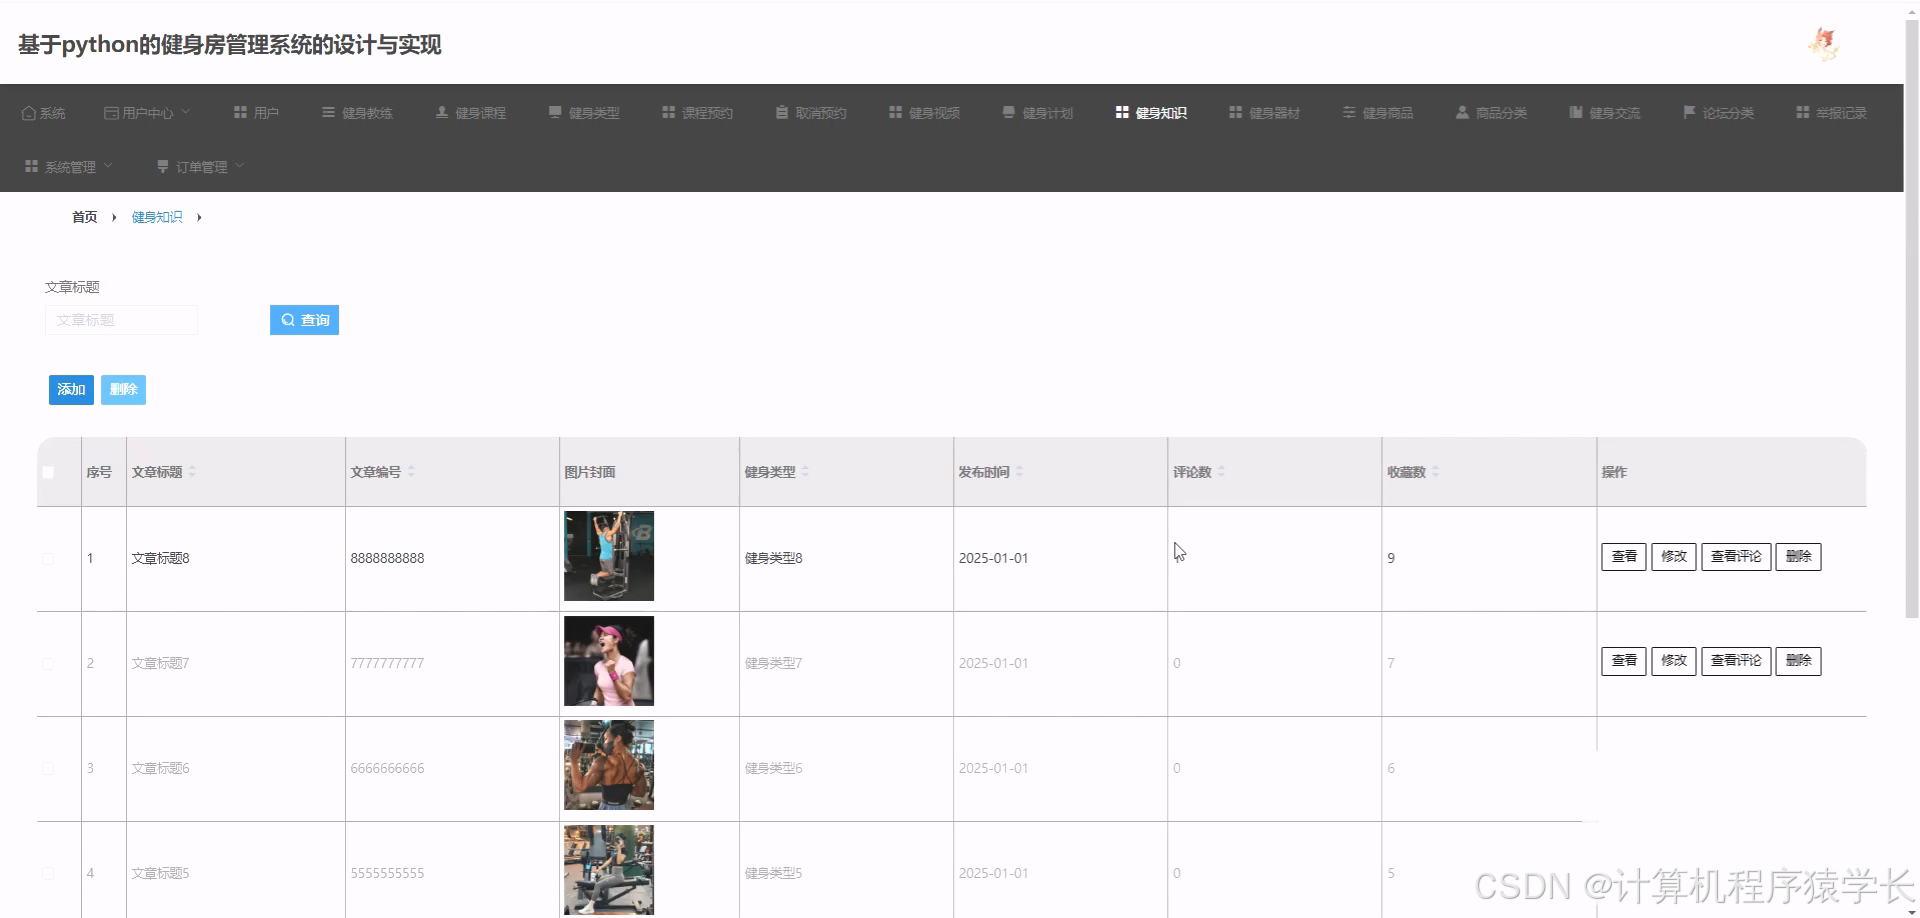
Task: Open the 课程预约 menu item
Action: pos(697,113)
